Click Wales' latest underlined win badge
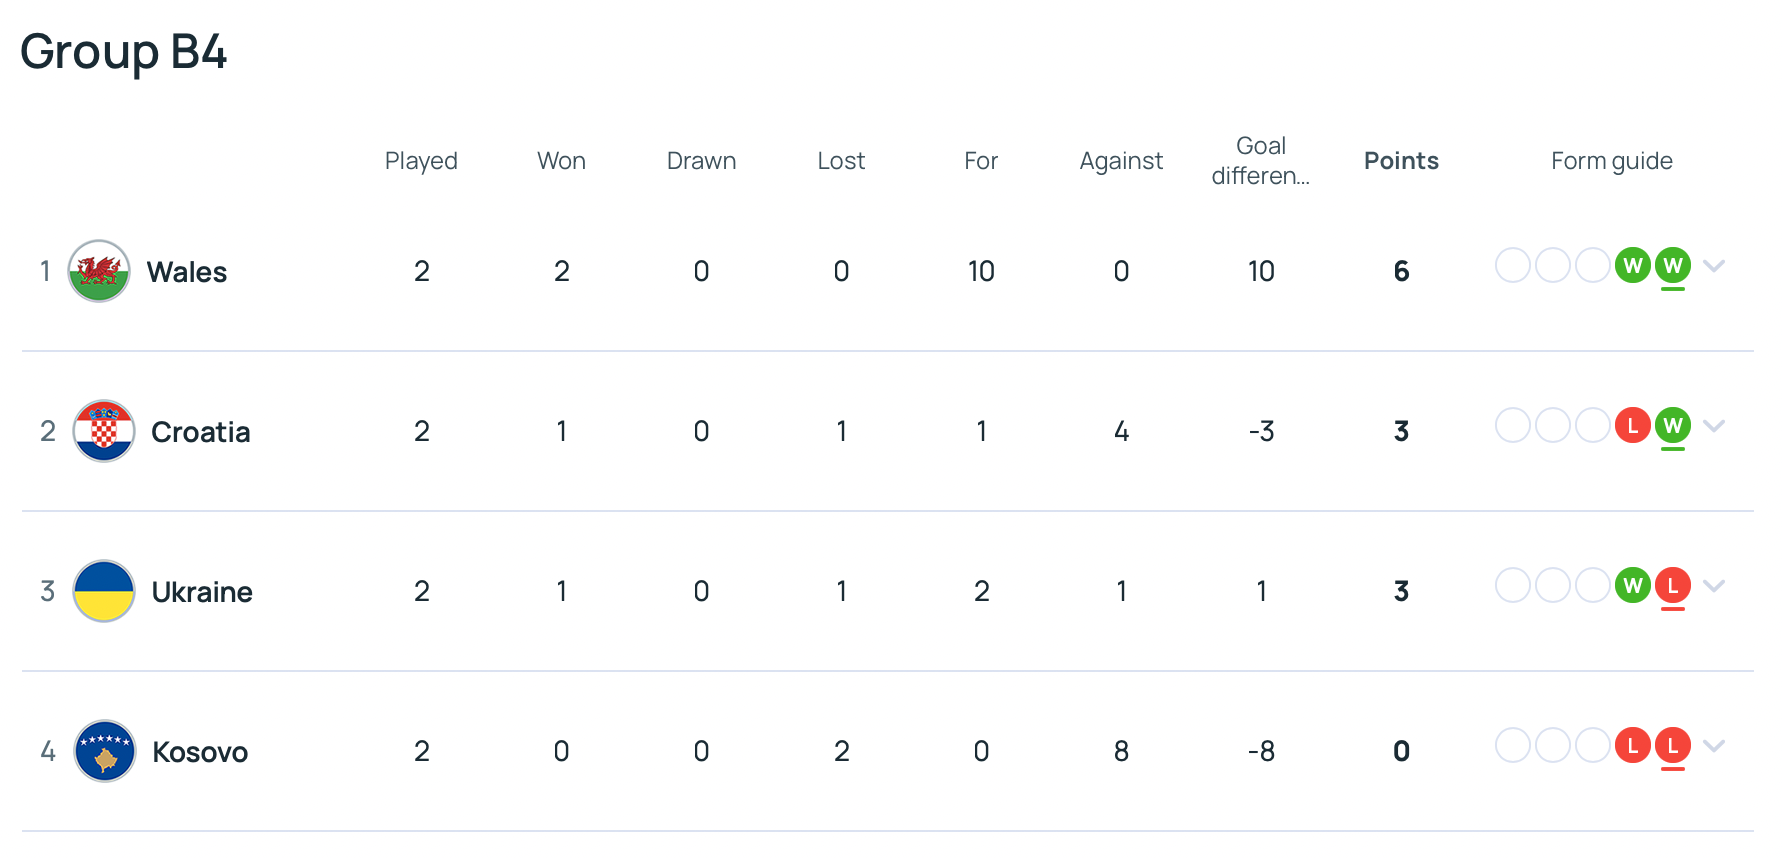1782x858 pixels. tap(1672, 266)
